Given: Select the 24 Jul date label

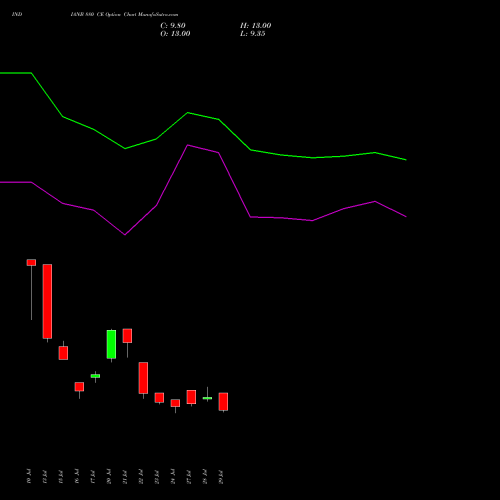Looking at the screenshot, I should pyautogui.click(x=173, y=476).
